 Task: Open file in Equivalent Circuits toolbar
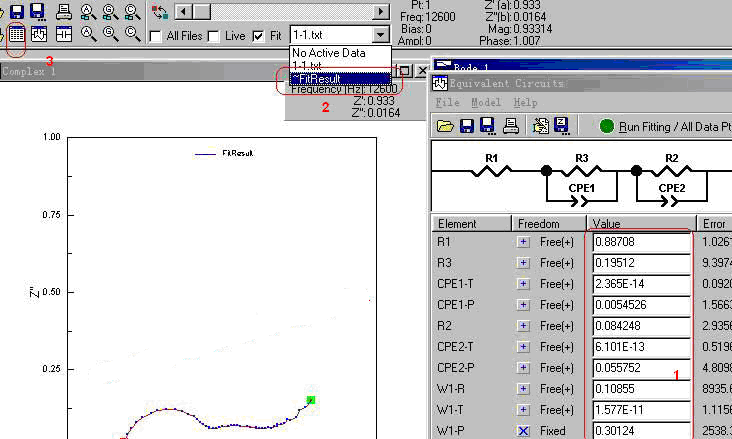pos(445,126)
